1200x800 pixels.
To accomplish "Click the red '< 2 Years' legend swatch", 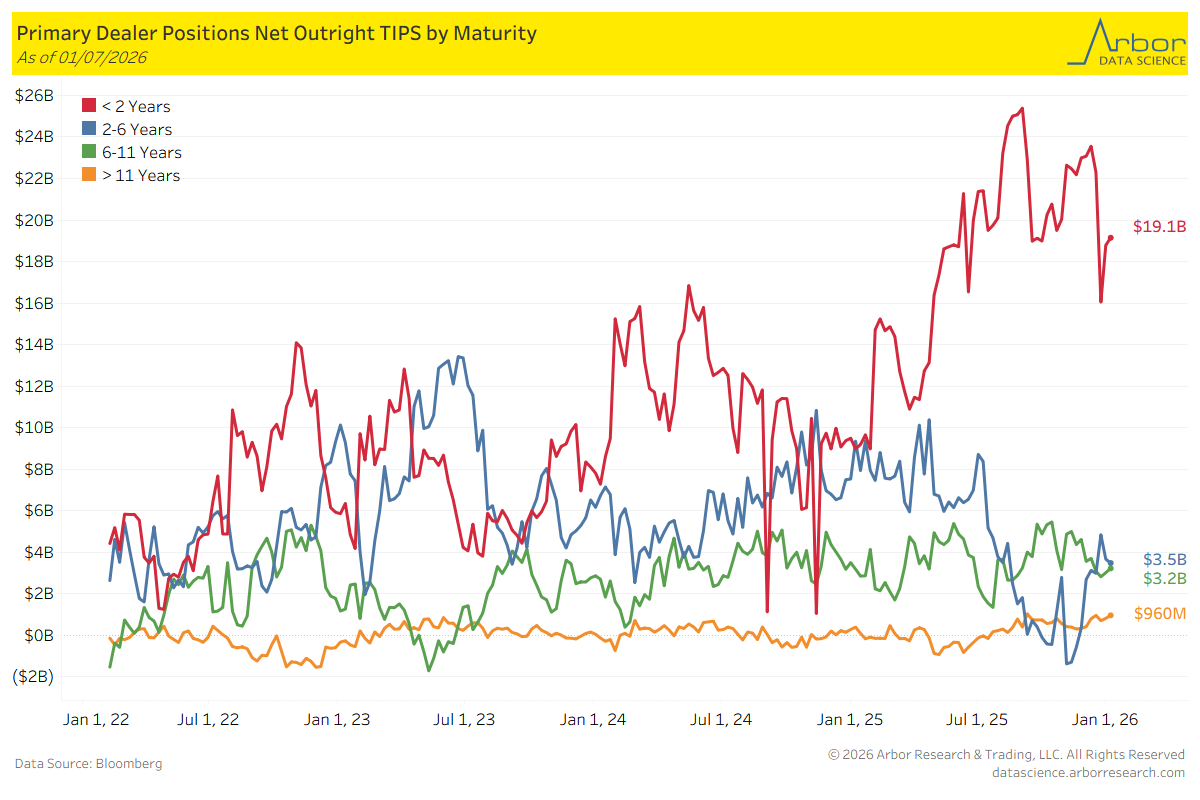I will (88, 106).
